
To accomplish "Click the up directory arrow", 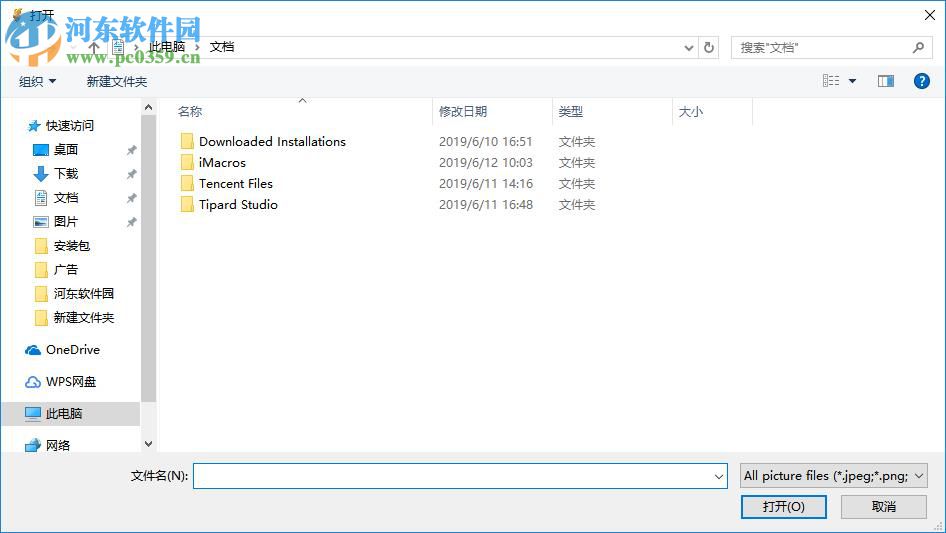I will (94, 47).
